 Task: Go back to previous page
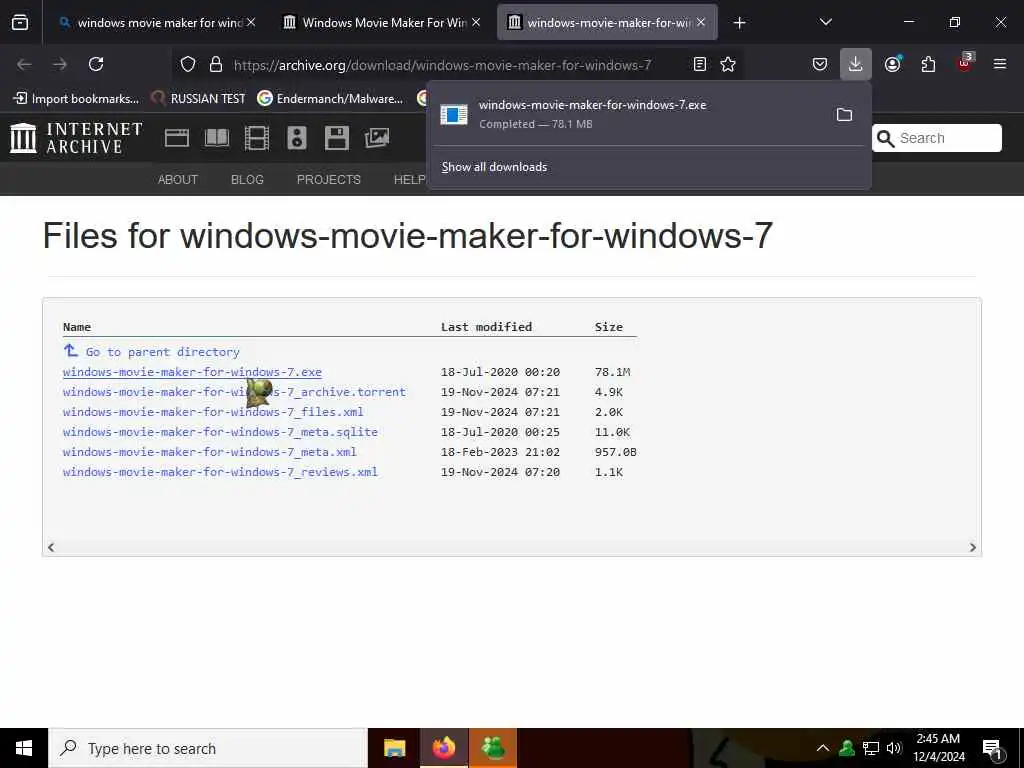coord(24,64)
